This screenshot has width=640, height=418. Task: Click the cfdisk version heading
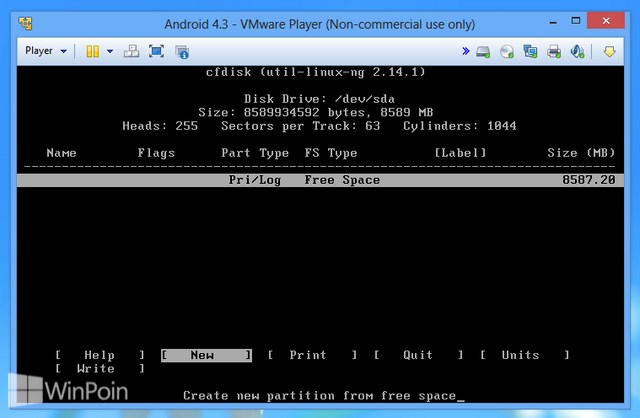point(316,72)
